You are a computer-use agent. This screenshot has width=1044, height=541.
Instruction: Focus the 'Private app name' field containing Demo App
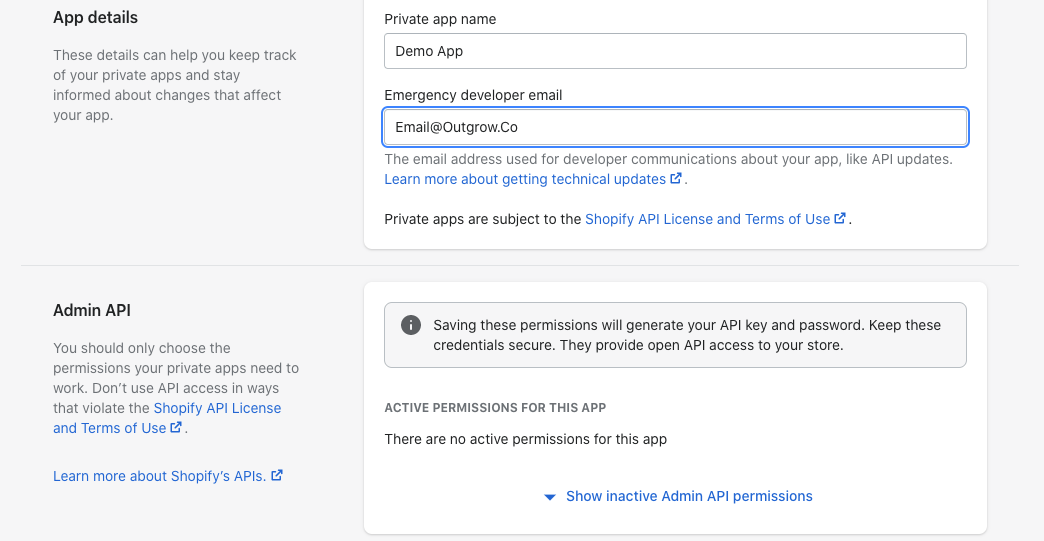pyautogui.click(x=675, y=51)
